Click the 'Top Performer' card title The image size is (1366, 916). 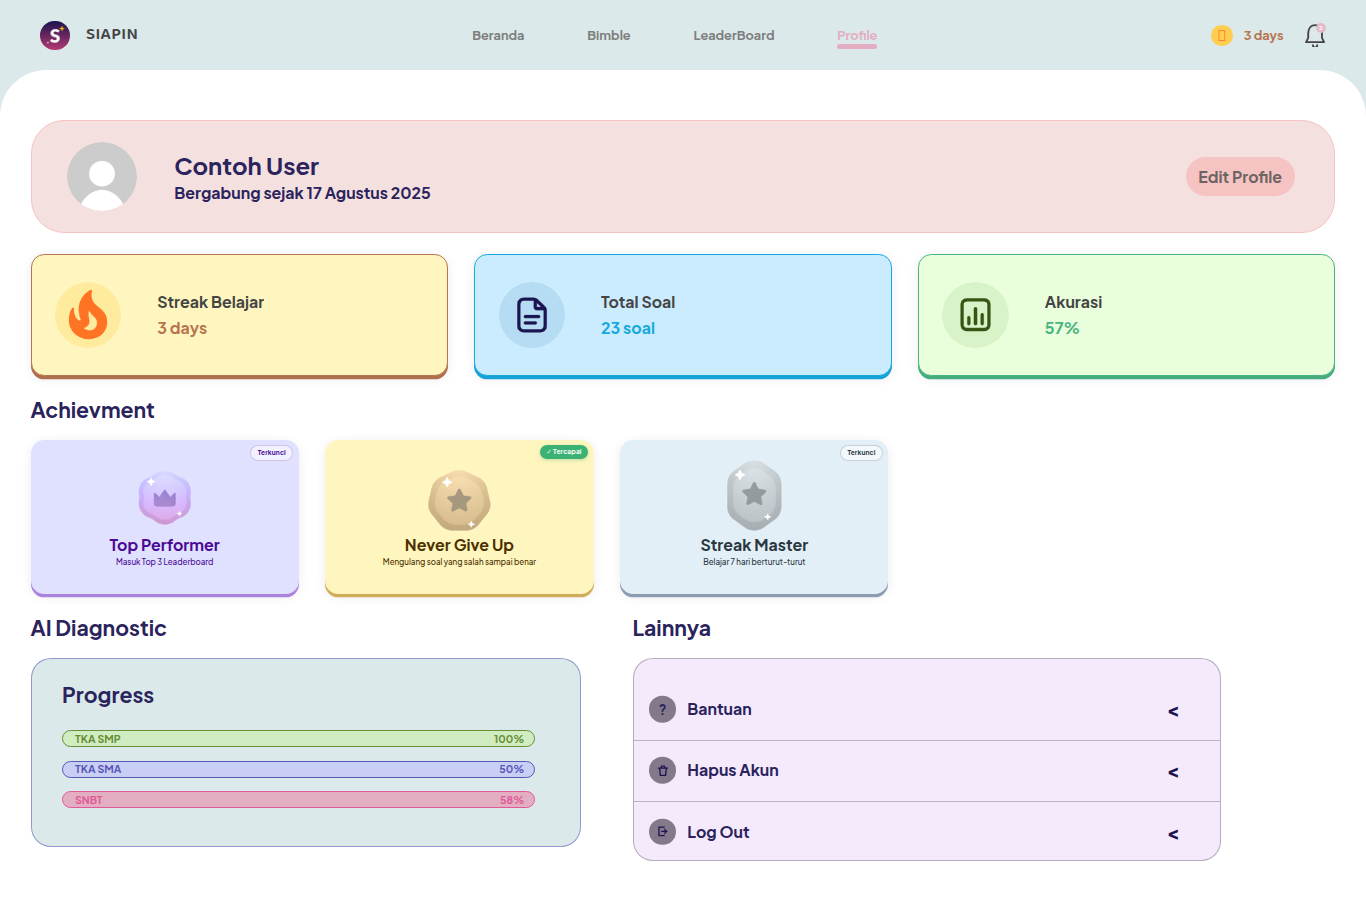(x=165, y=545)
